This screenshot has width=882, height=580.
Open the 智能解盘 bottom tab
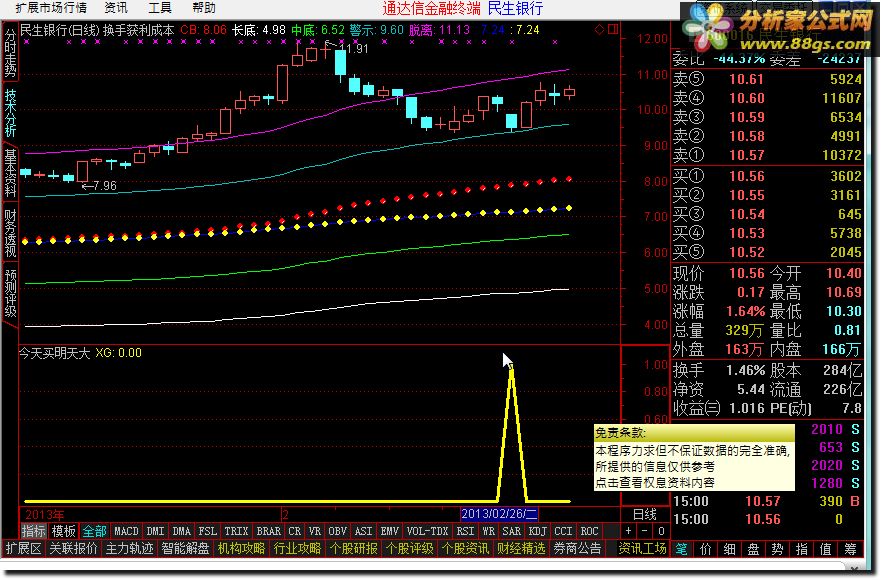point(185,548)
